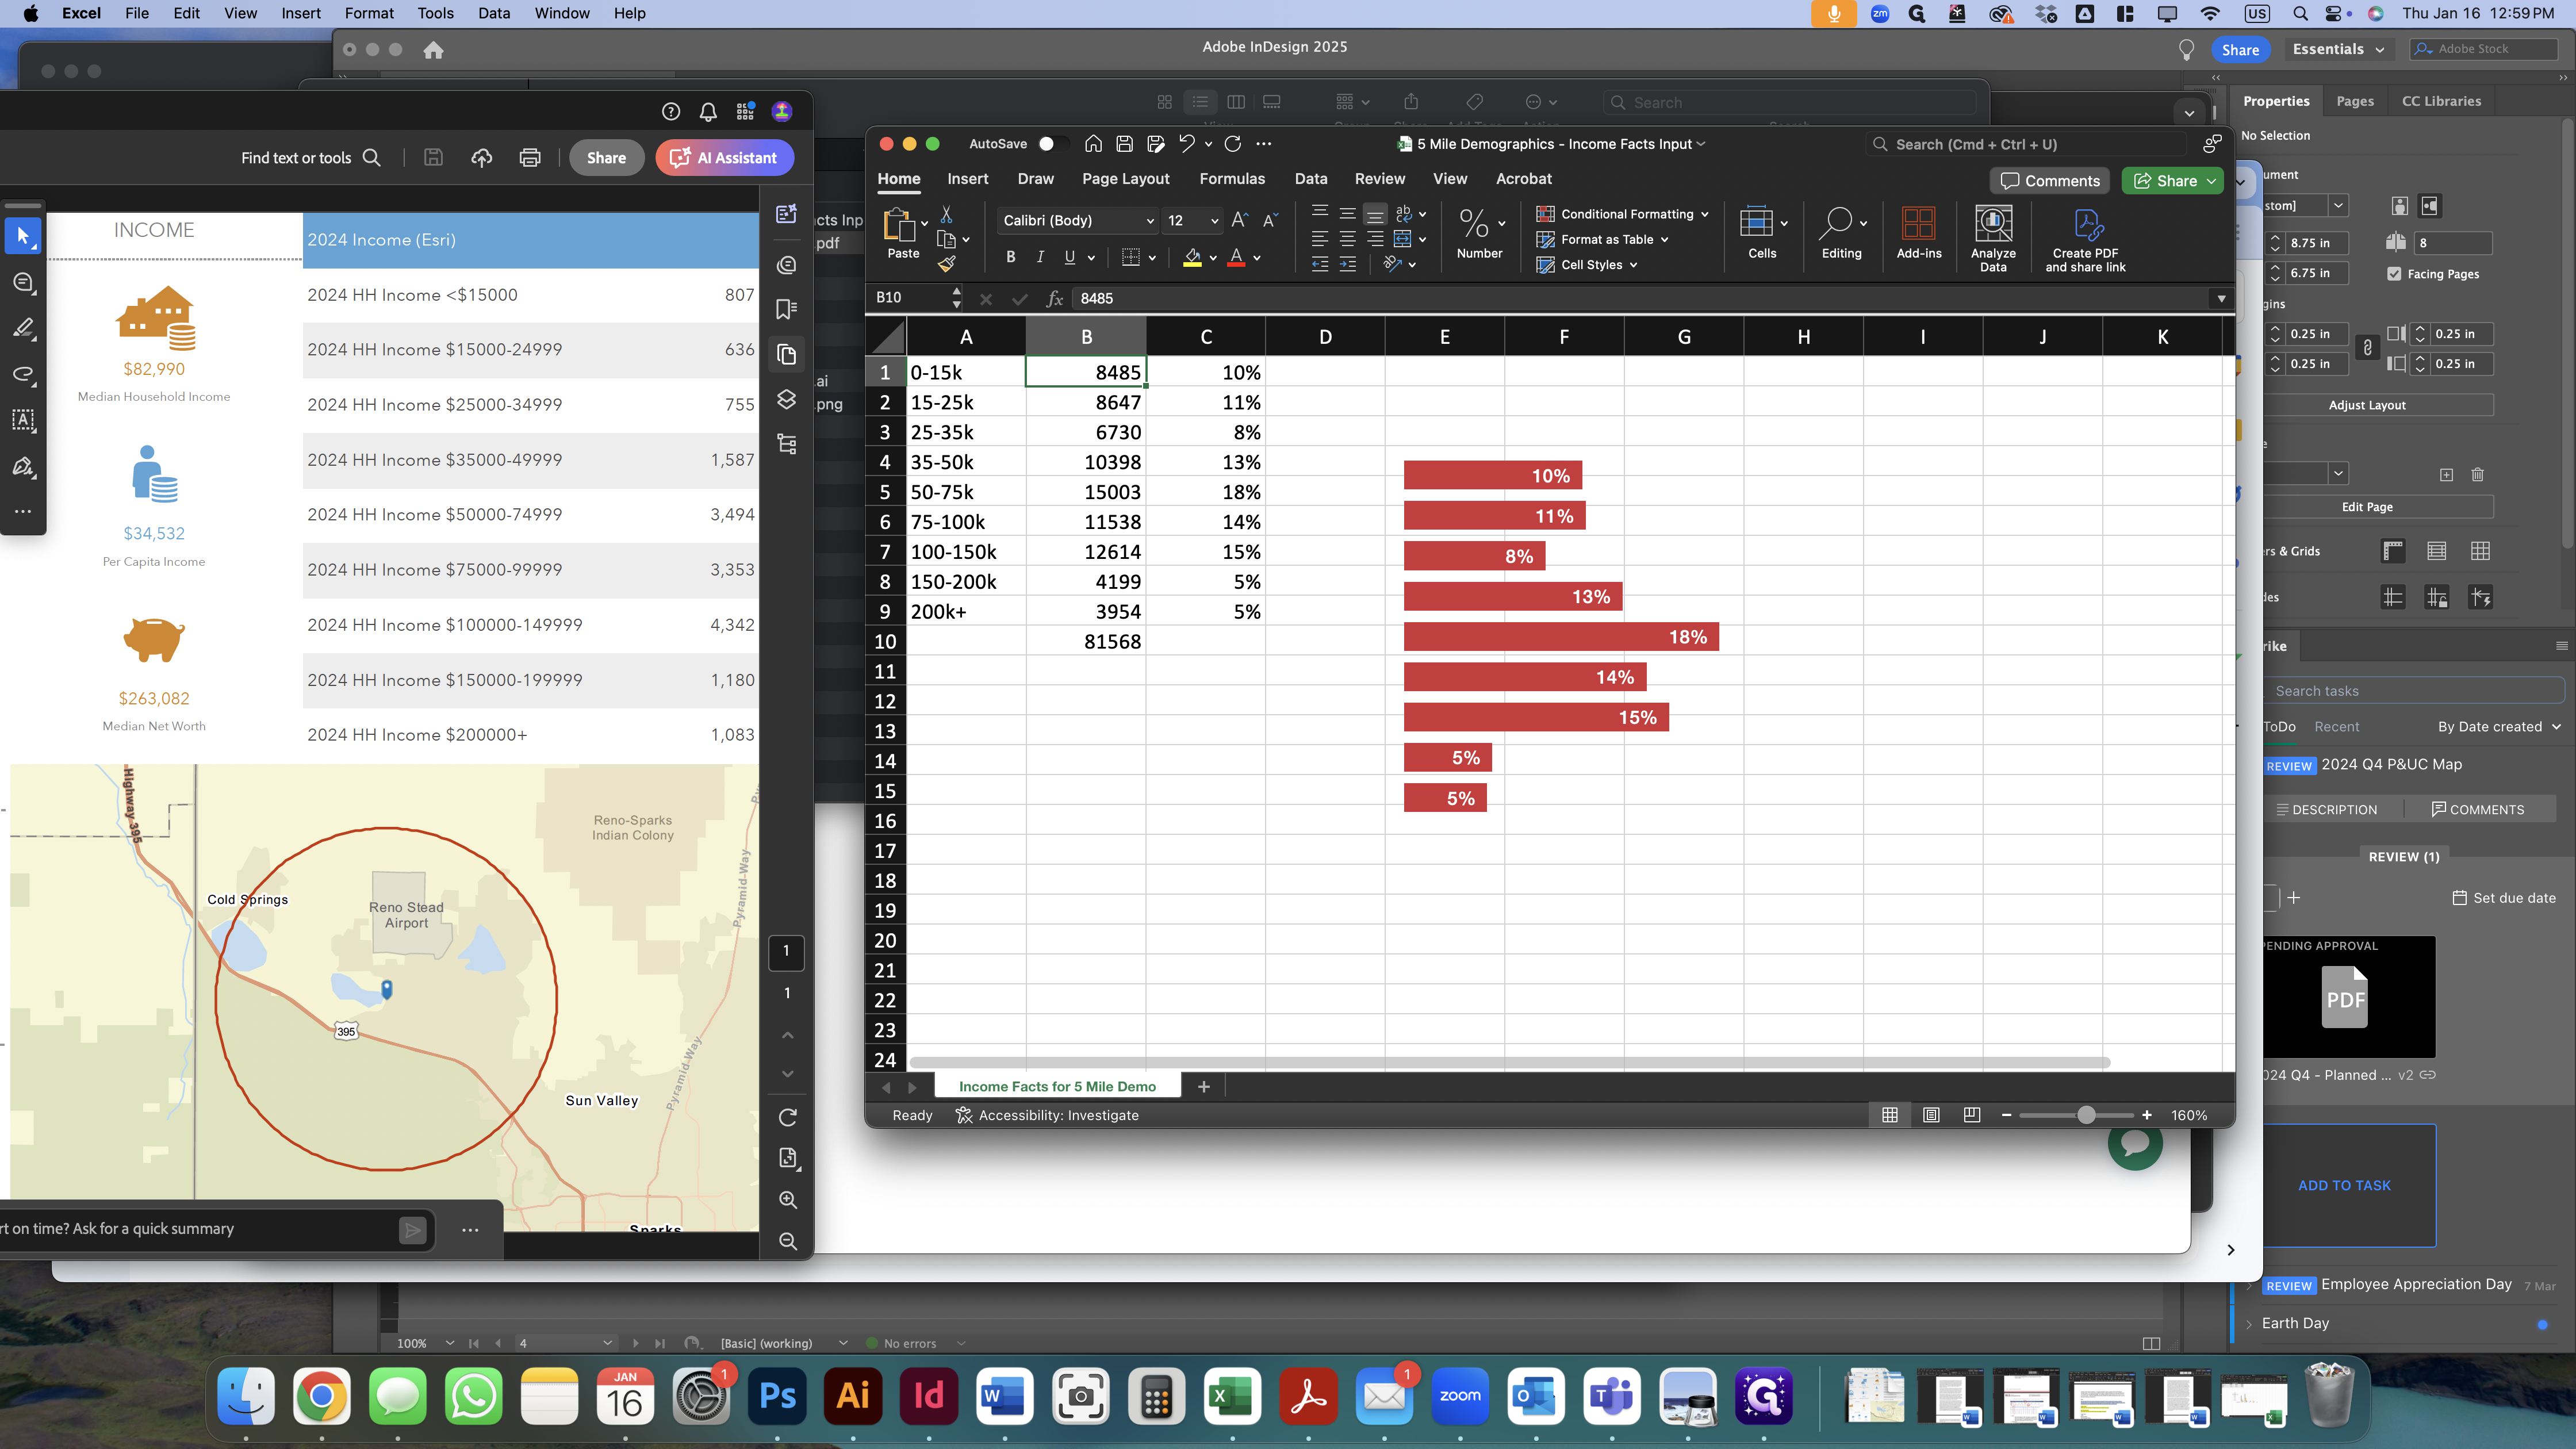
Task: Switch to Page Break Preview in status bar
Action: click(1971, 1115)
